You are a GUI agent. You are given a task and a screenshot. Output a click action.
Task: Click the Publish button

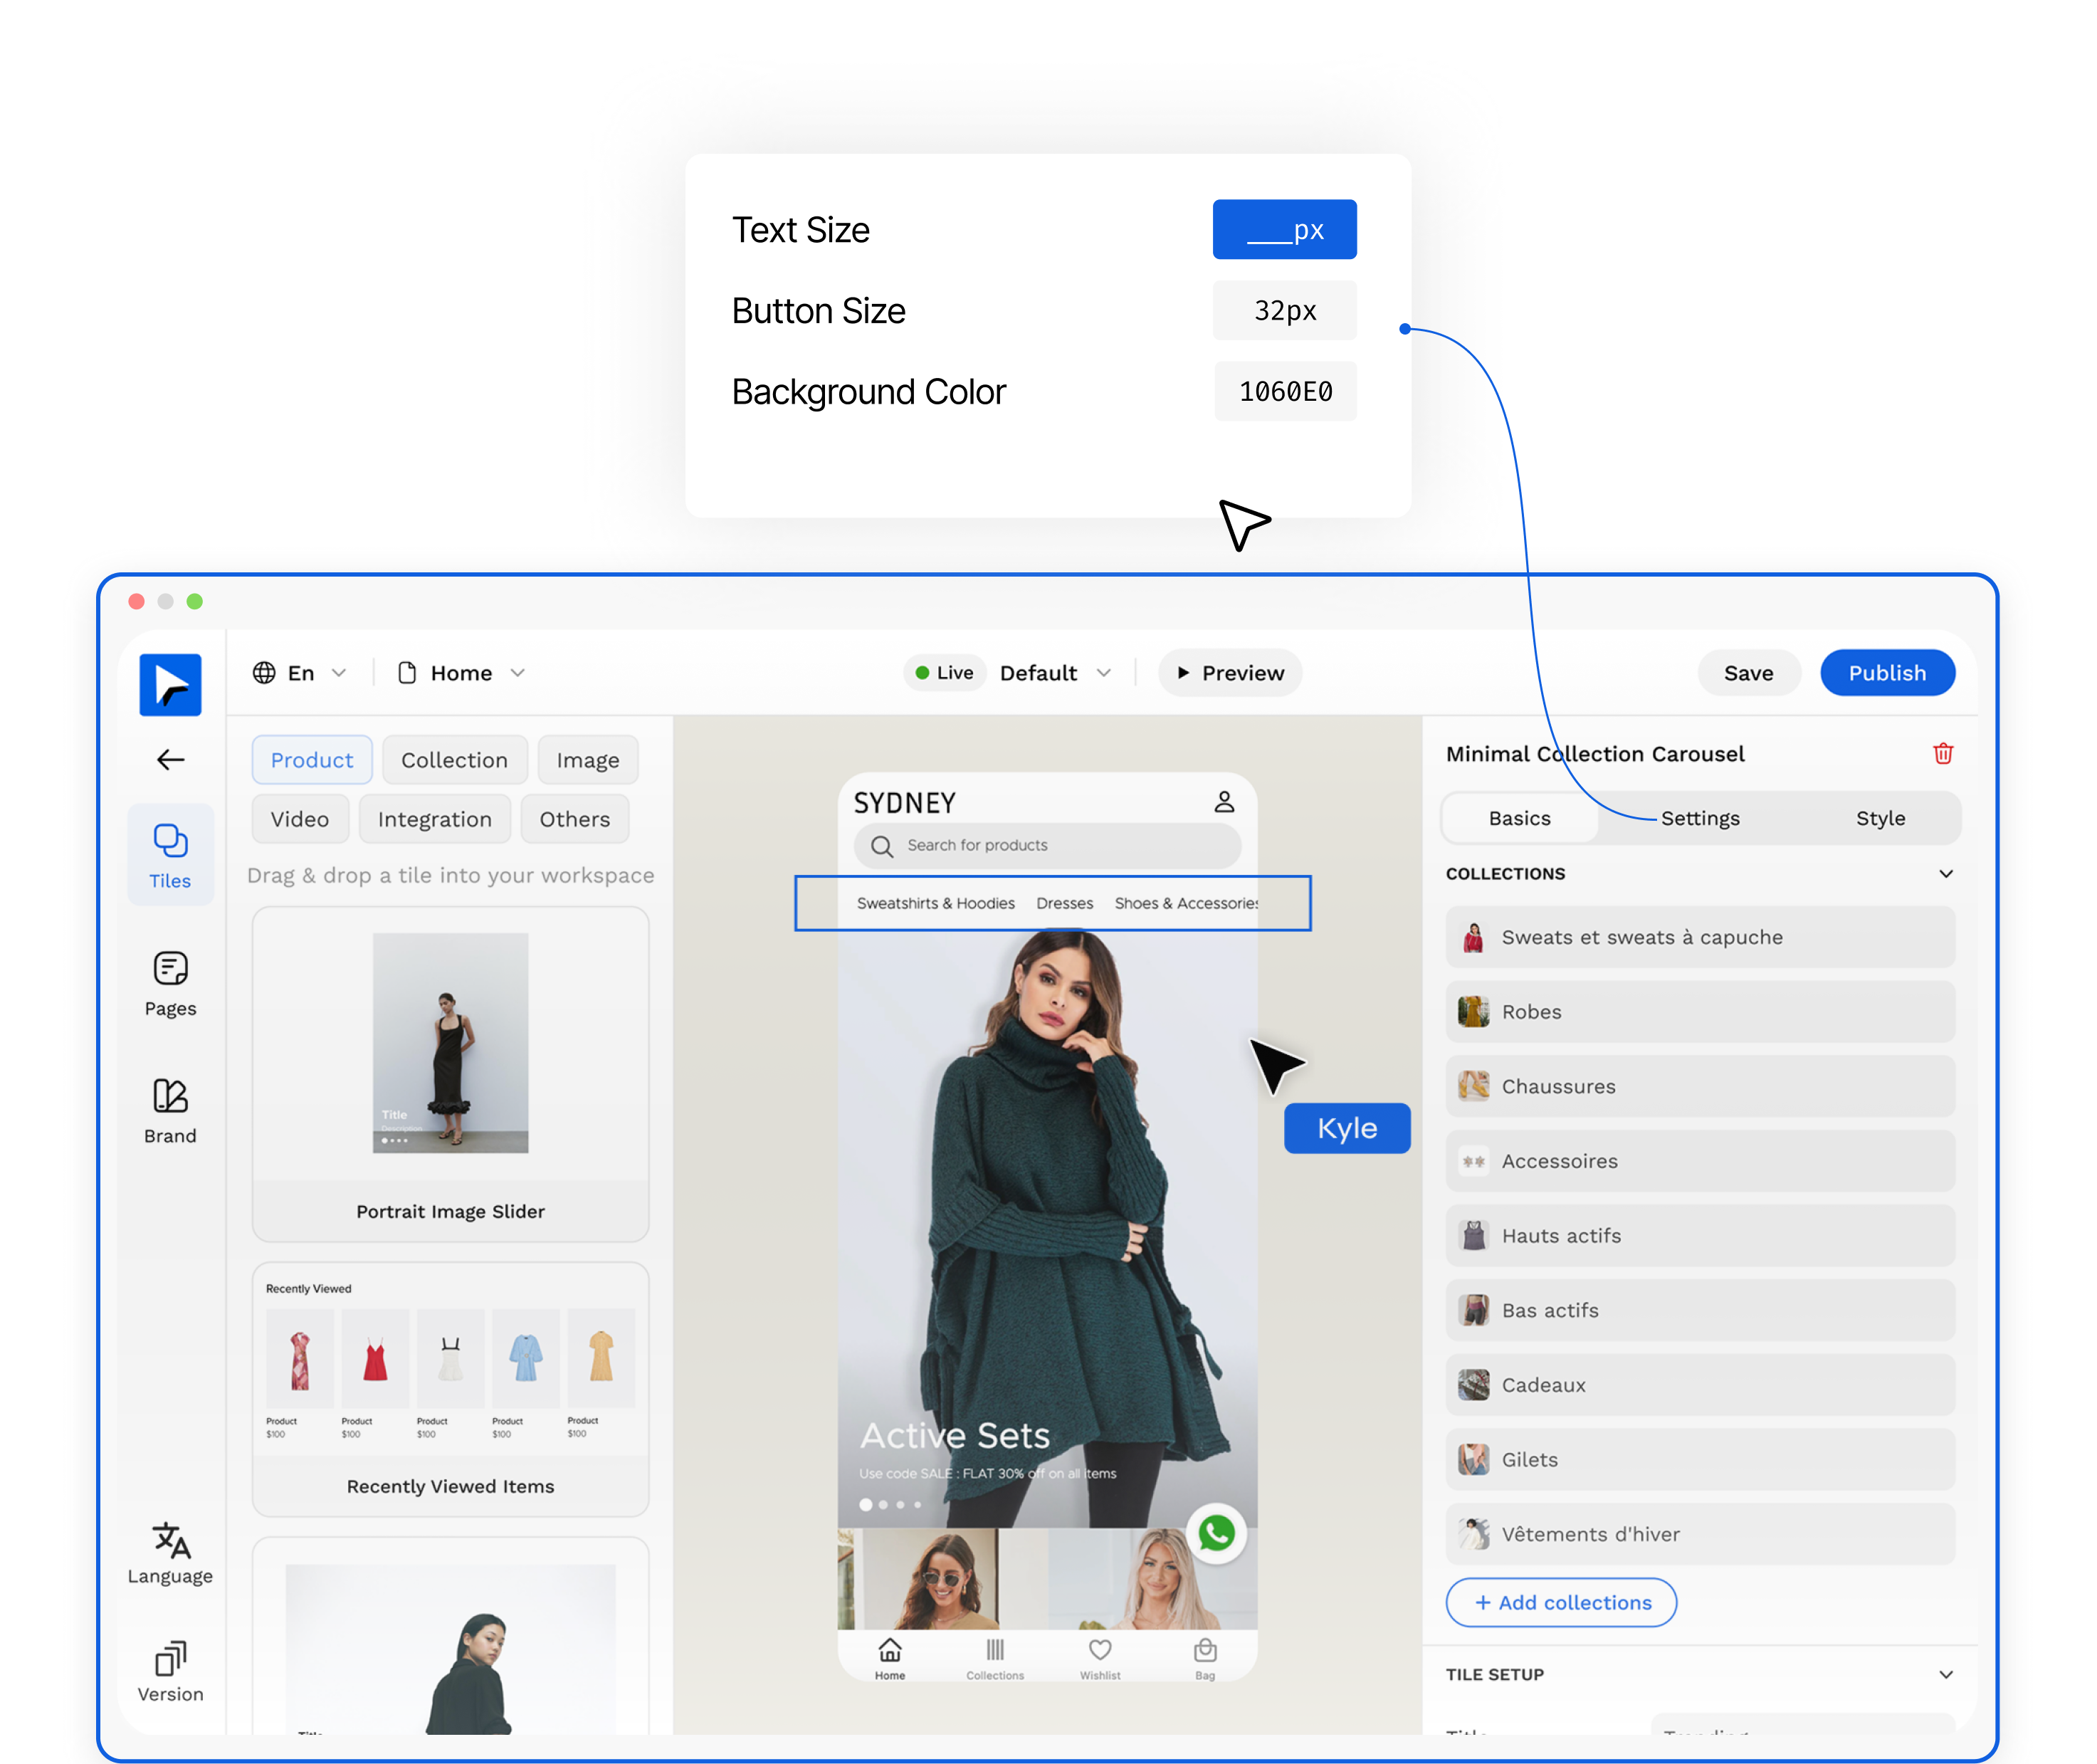pos(1886,673)
